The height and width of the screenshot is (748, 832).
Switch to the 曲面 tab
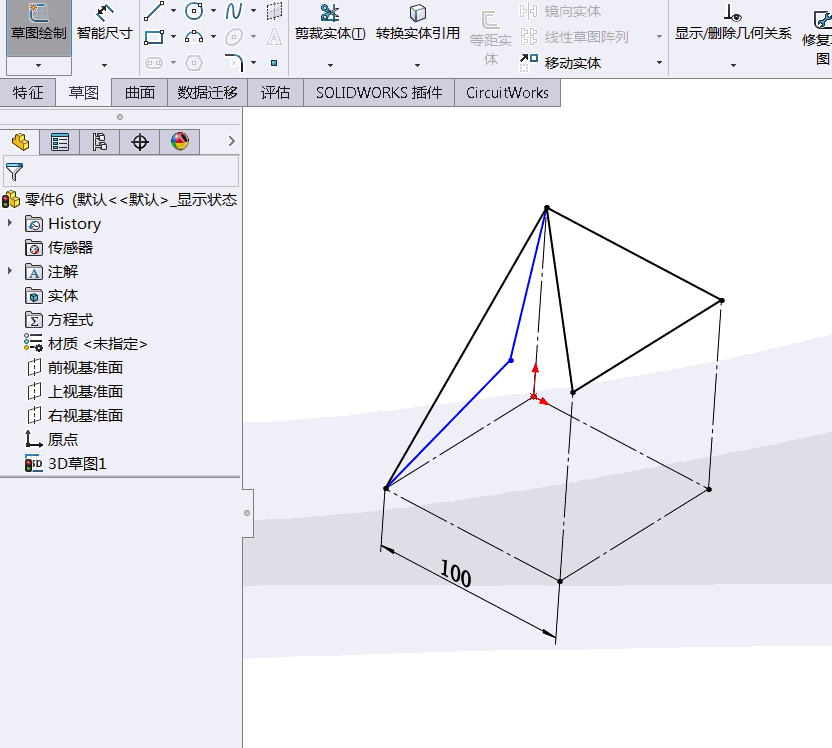tap(140, 93)
